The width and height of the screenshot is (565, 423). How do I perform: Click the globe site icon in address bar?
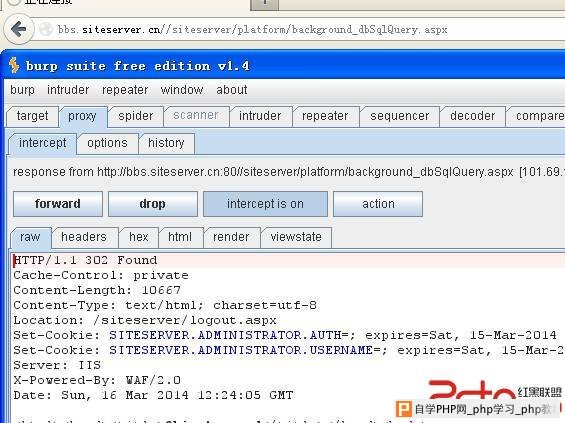click(x=45, y=29)
